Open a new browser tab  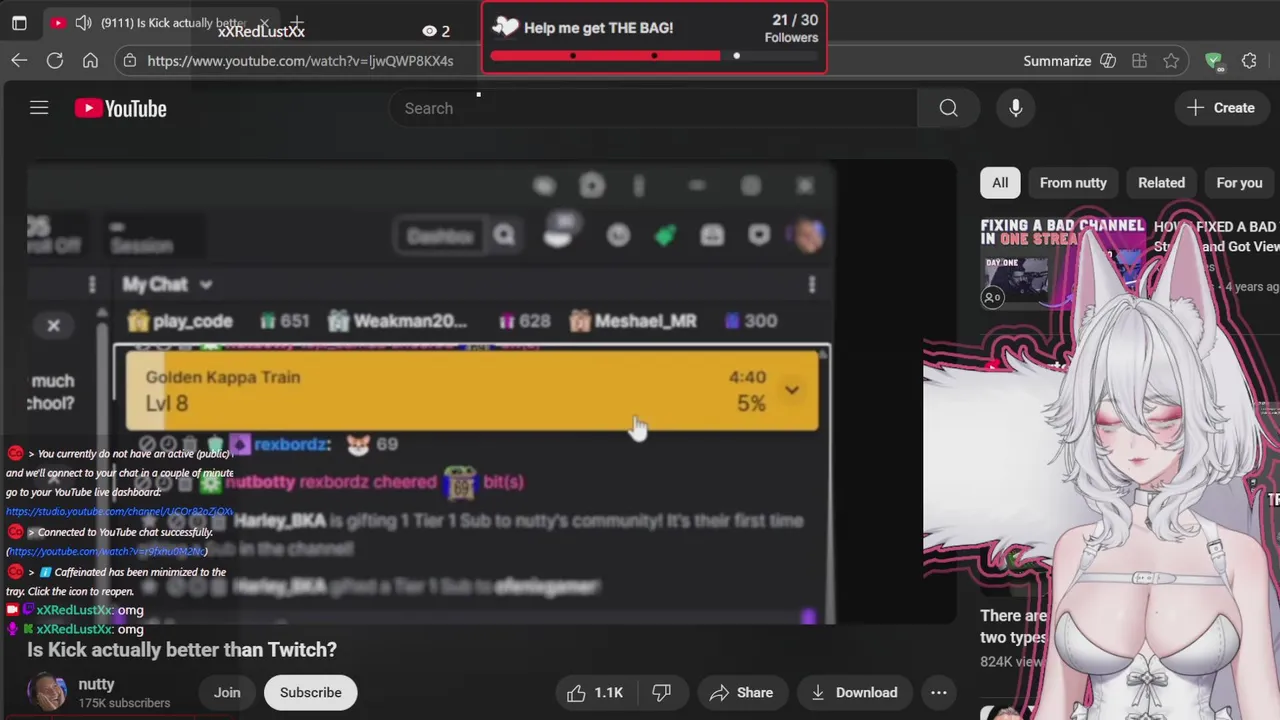pos(296,23)
